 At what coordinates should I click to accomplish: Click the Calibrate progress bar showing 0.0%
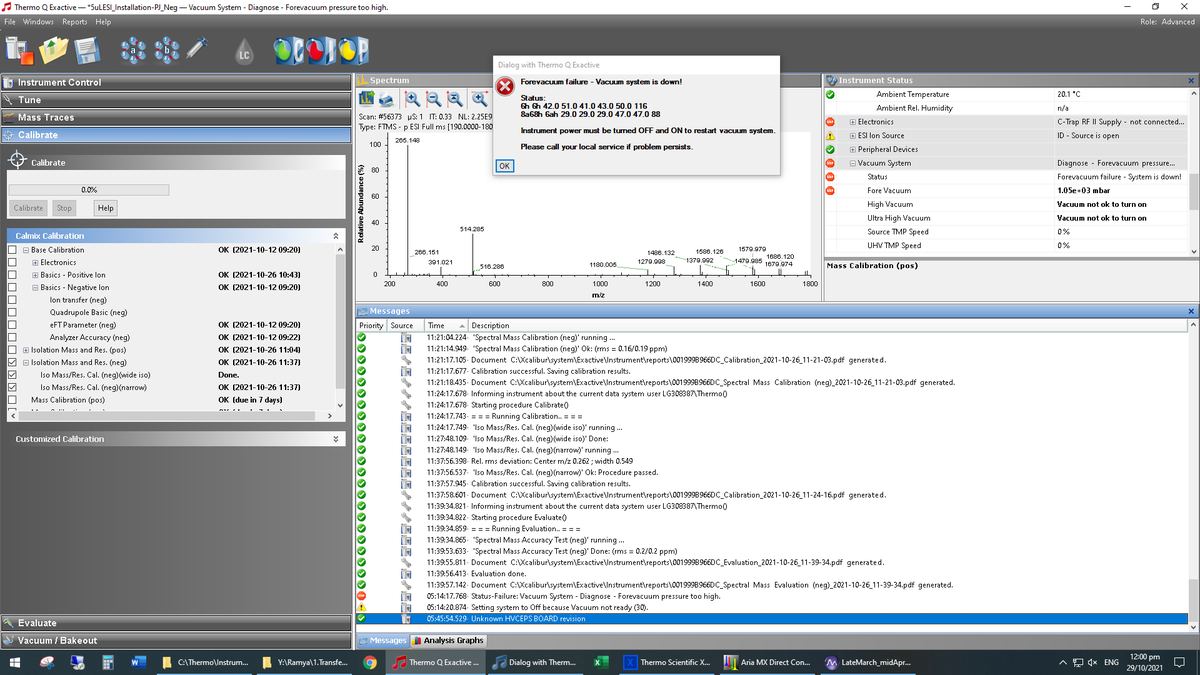[89, 189]
